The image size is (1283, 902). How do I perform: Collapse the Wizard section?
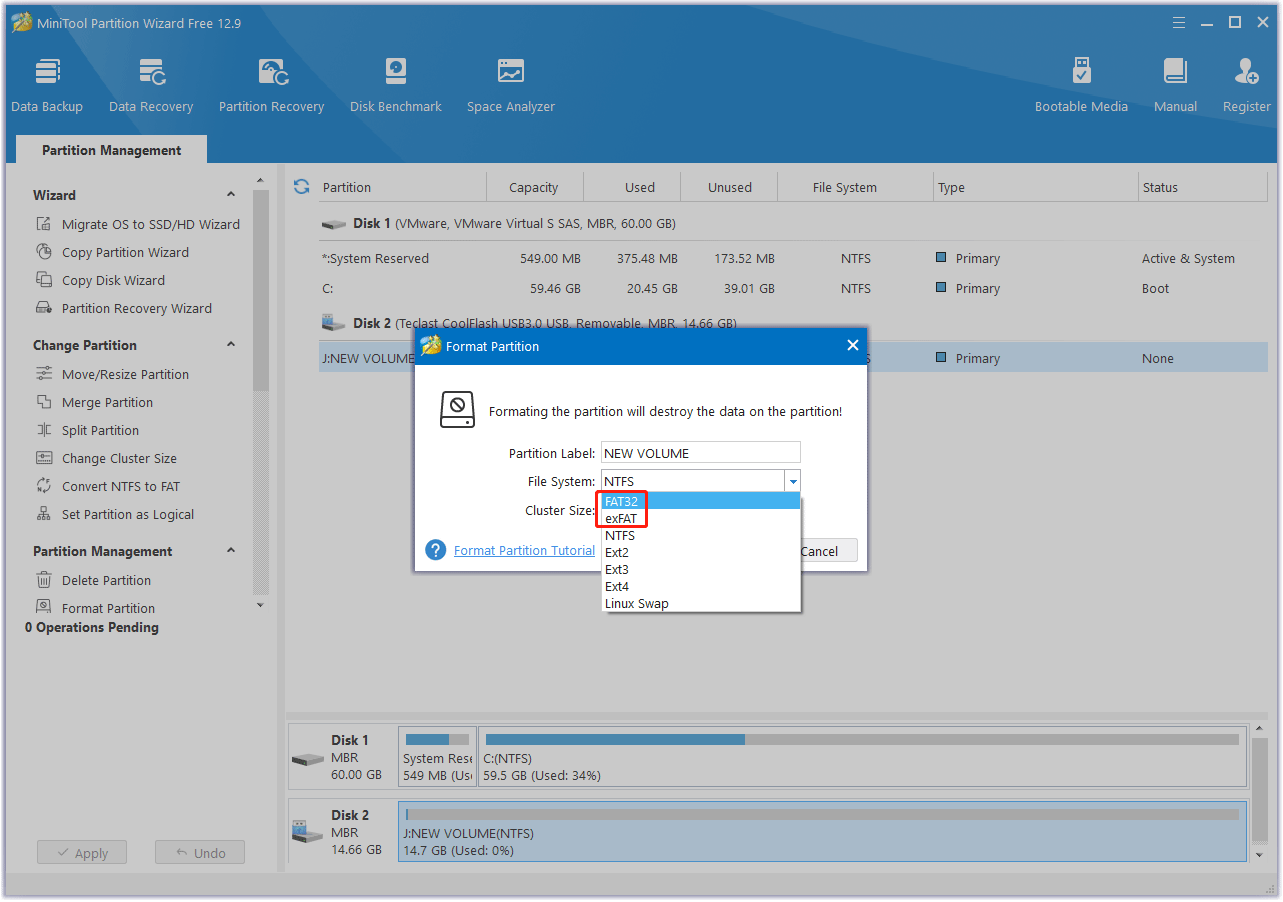pyautogui.click(x=231, y=195)
